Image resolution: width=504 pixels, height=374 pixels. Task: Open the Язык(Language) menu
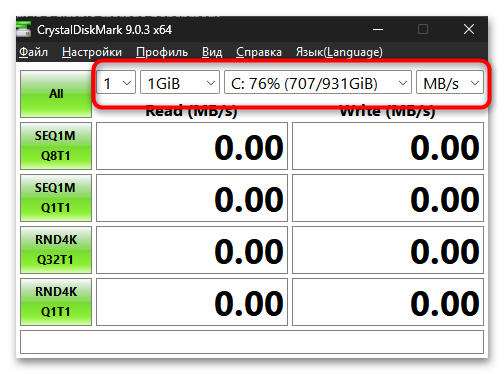[339, 52]
